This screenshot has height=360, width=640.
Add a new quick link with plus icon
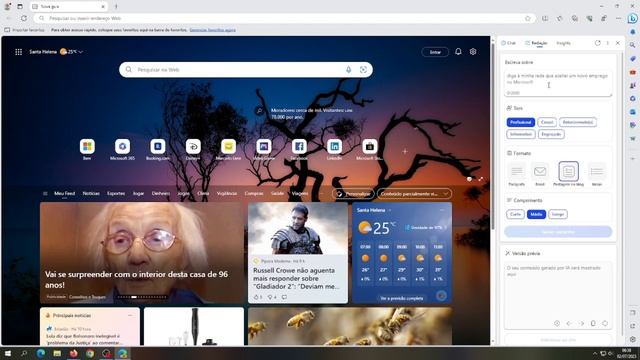coord(404,151)
